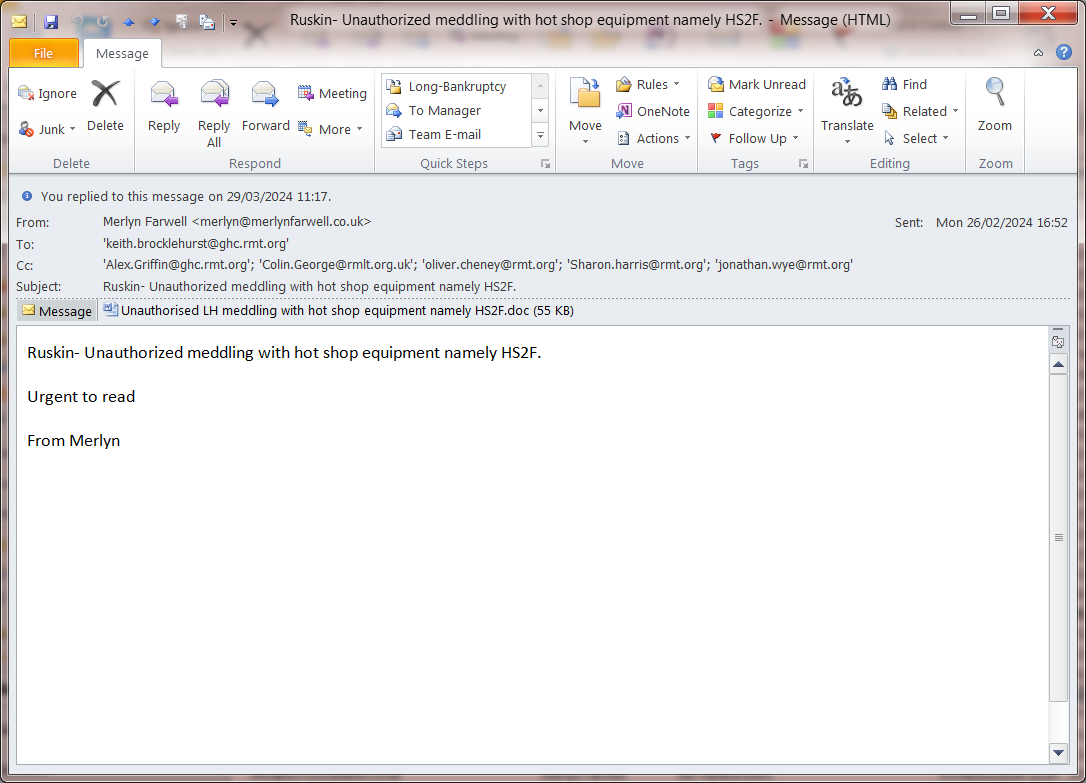Screen dimensions: 1086x783
Task: Click the subject line text in header
Action: (x=310, y=287)
